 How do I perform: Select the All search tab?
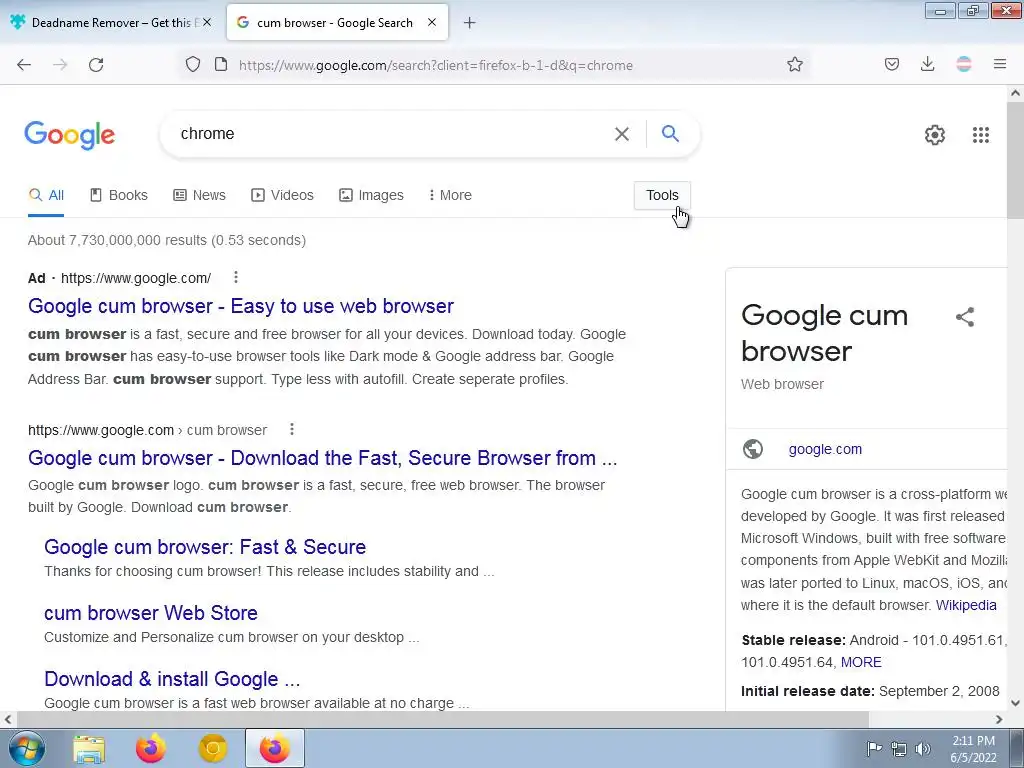(x=46, y=195)
